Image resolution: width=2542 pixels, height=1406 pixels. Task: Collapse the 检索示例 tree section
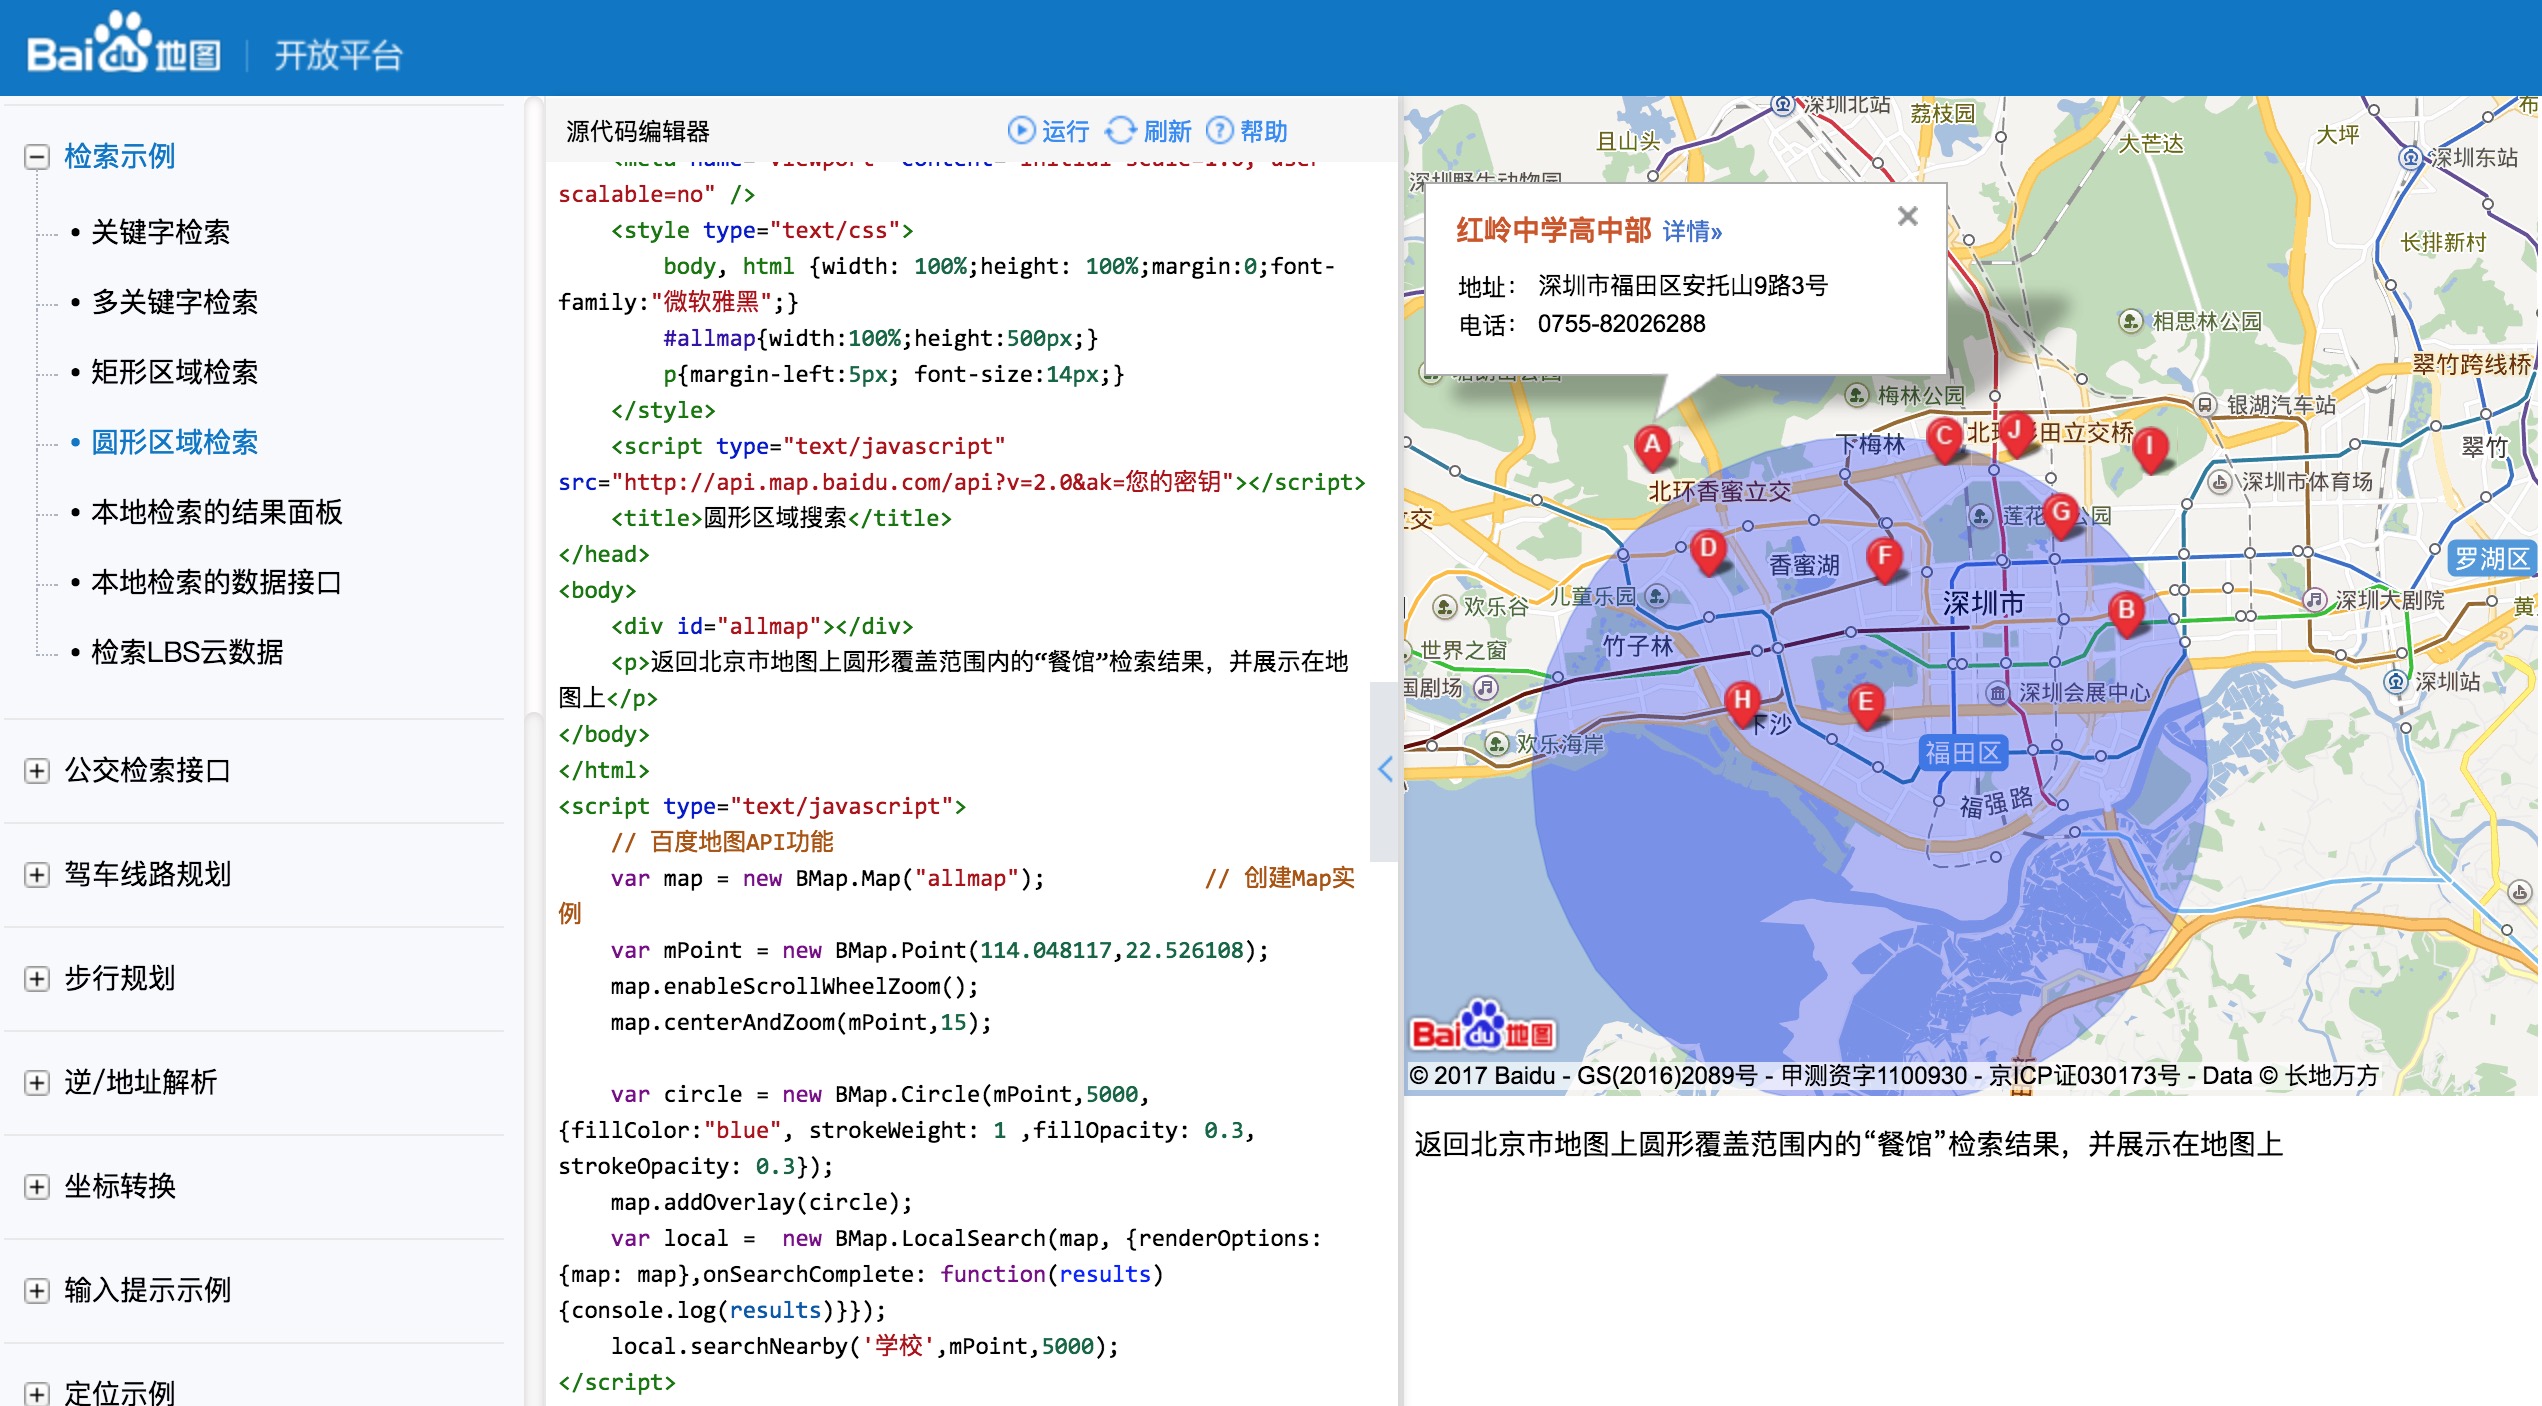(37, 157)
